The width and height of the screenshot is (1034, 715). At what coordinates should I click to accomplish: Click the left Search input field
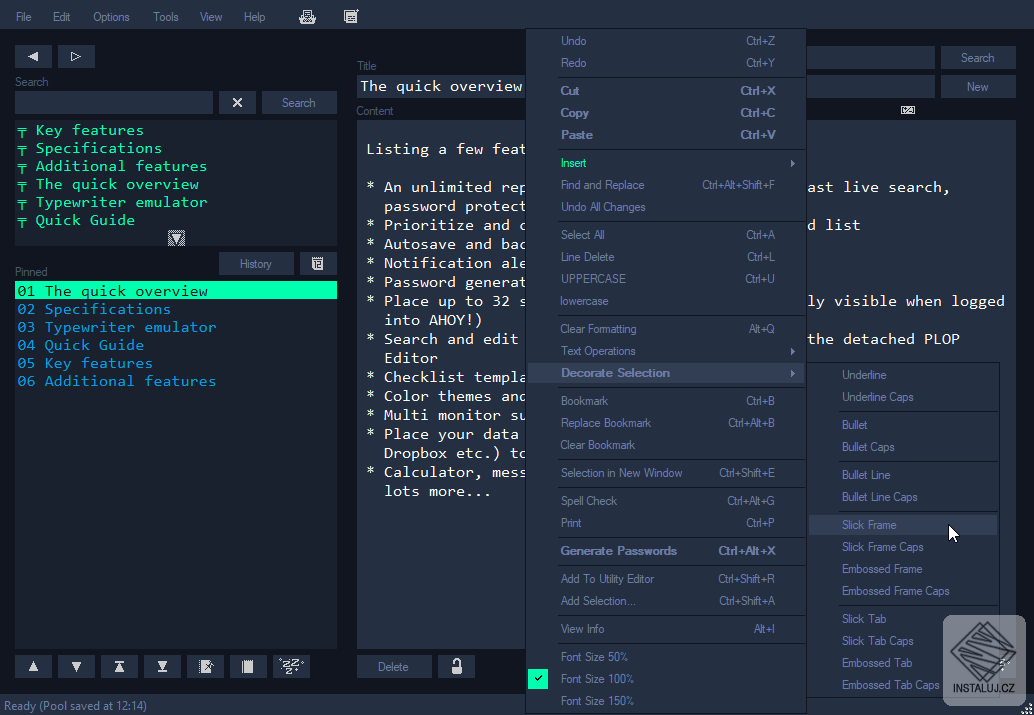pyautogui.click(x=114, y=103)
